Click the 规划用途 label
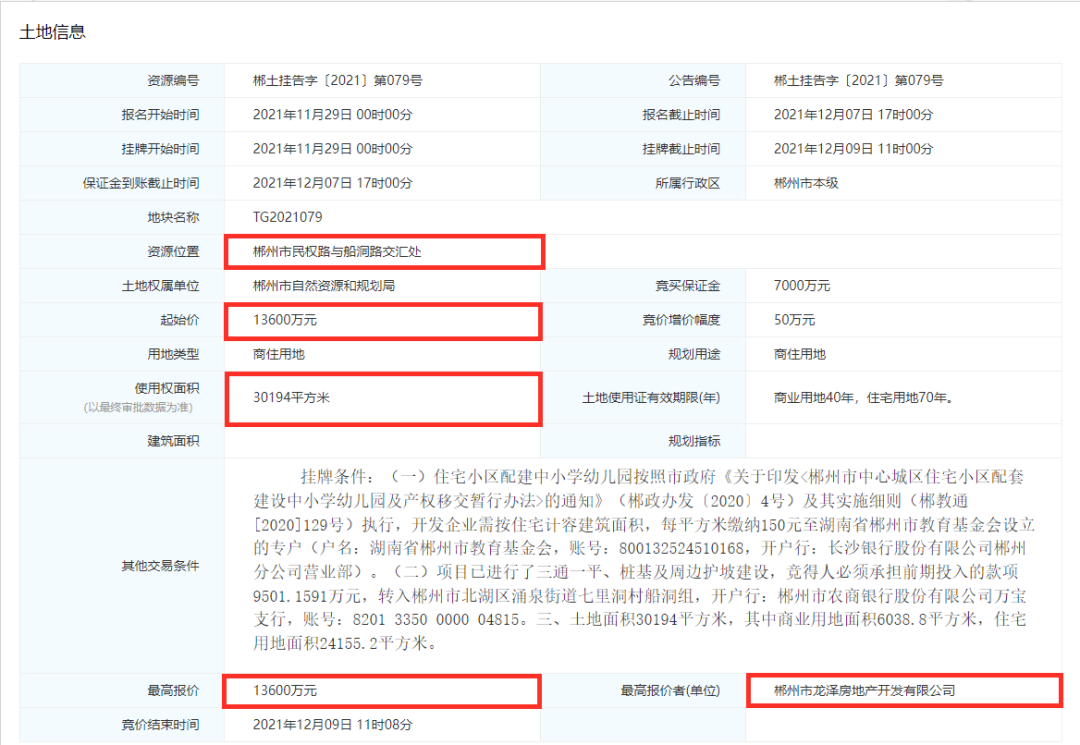 [694, 355]
